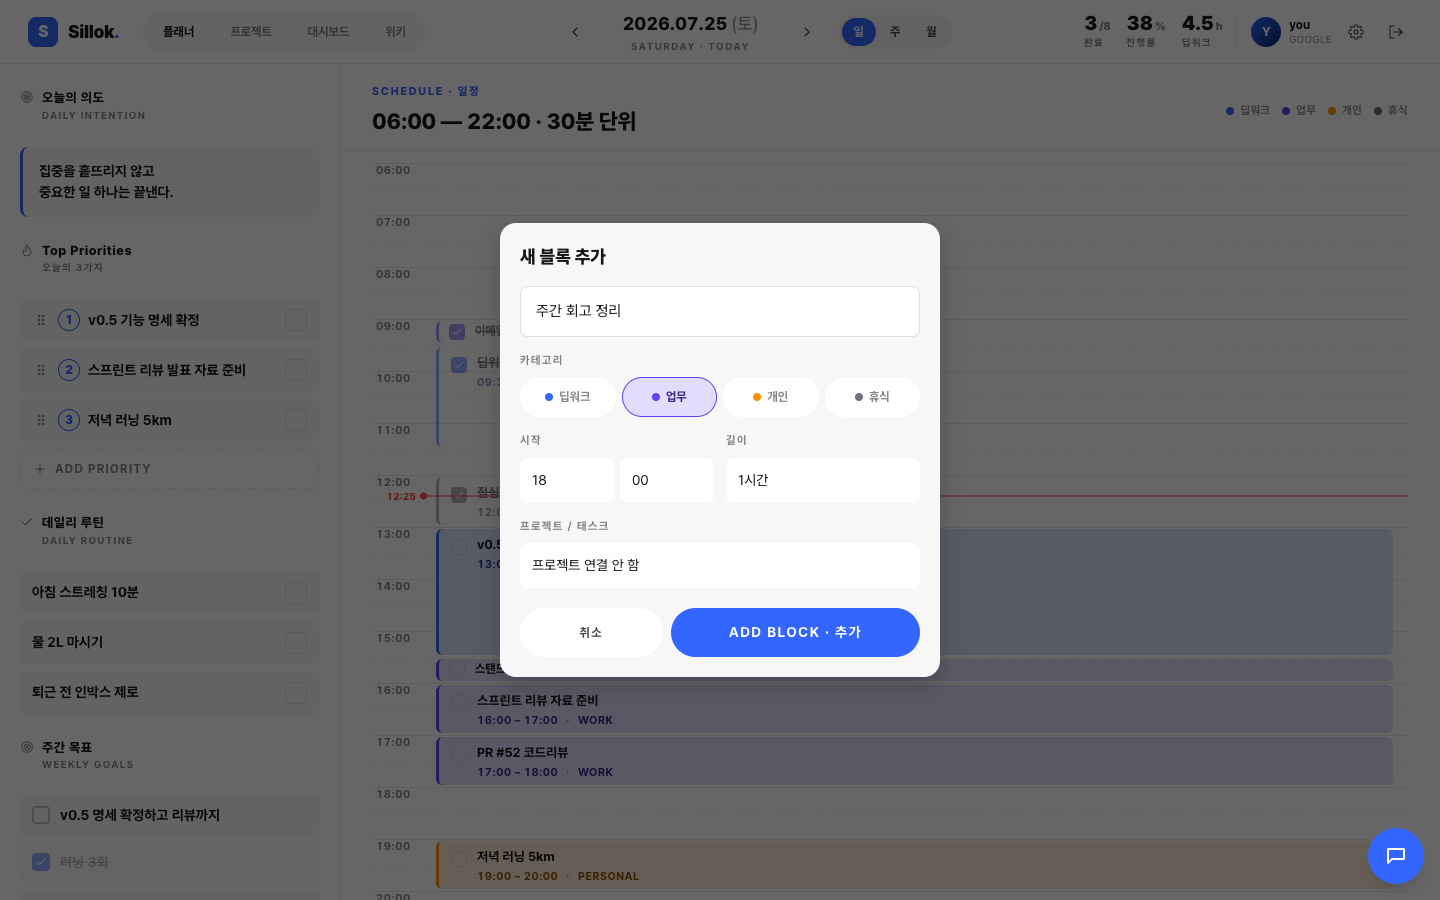The width and height of the screenshot is (1440, 900).
Task: Click the daily intention text box
Action: (x=169, y=182)
